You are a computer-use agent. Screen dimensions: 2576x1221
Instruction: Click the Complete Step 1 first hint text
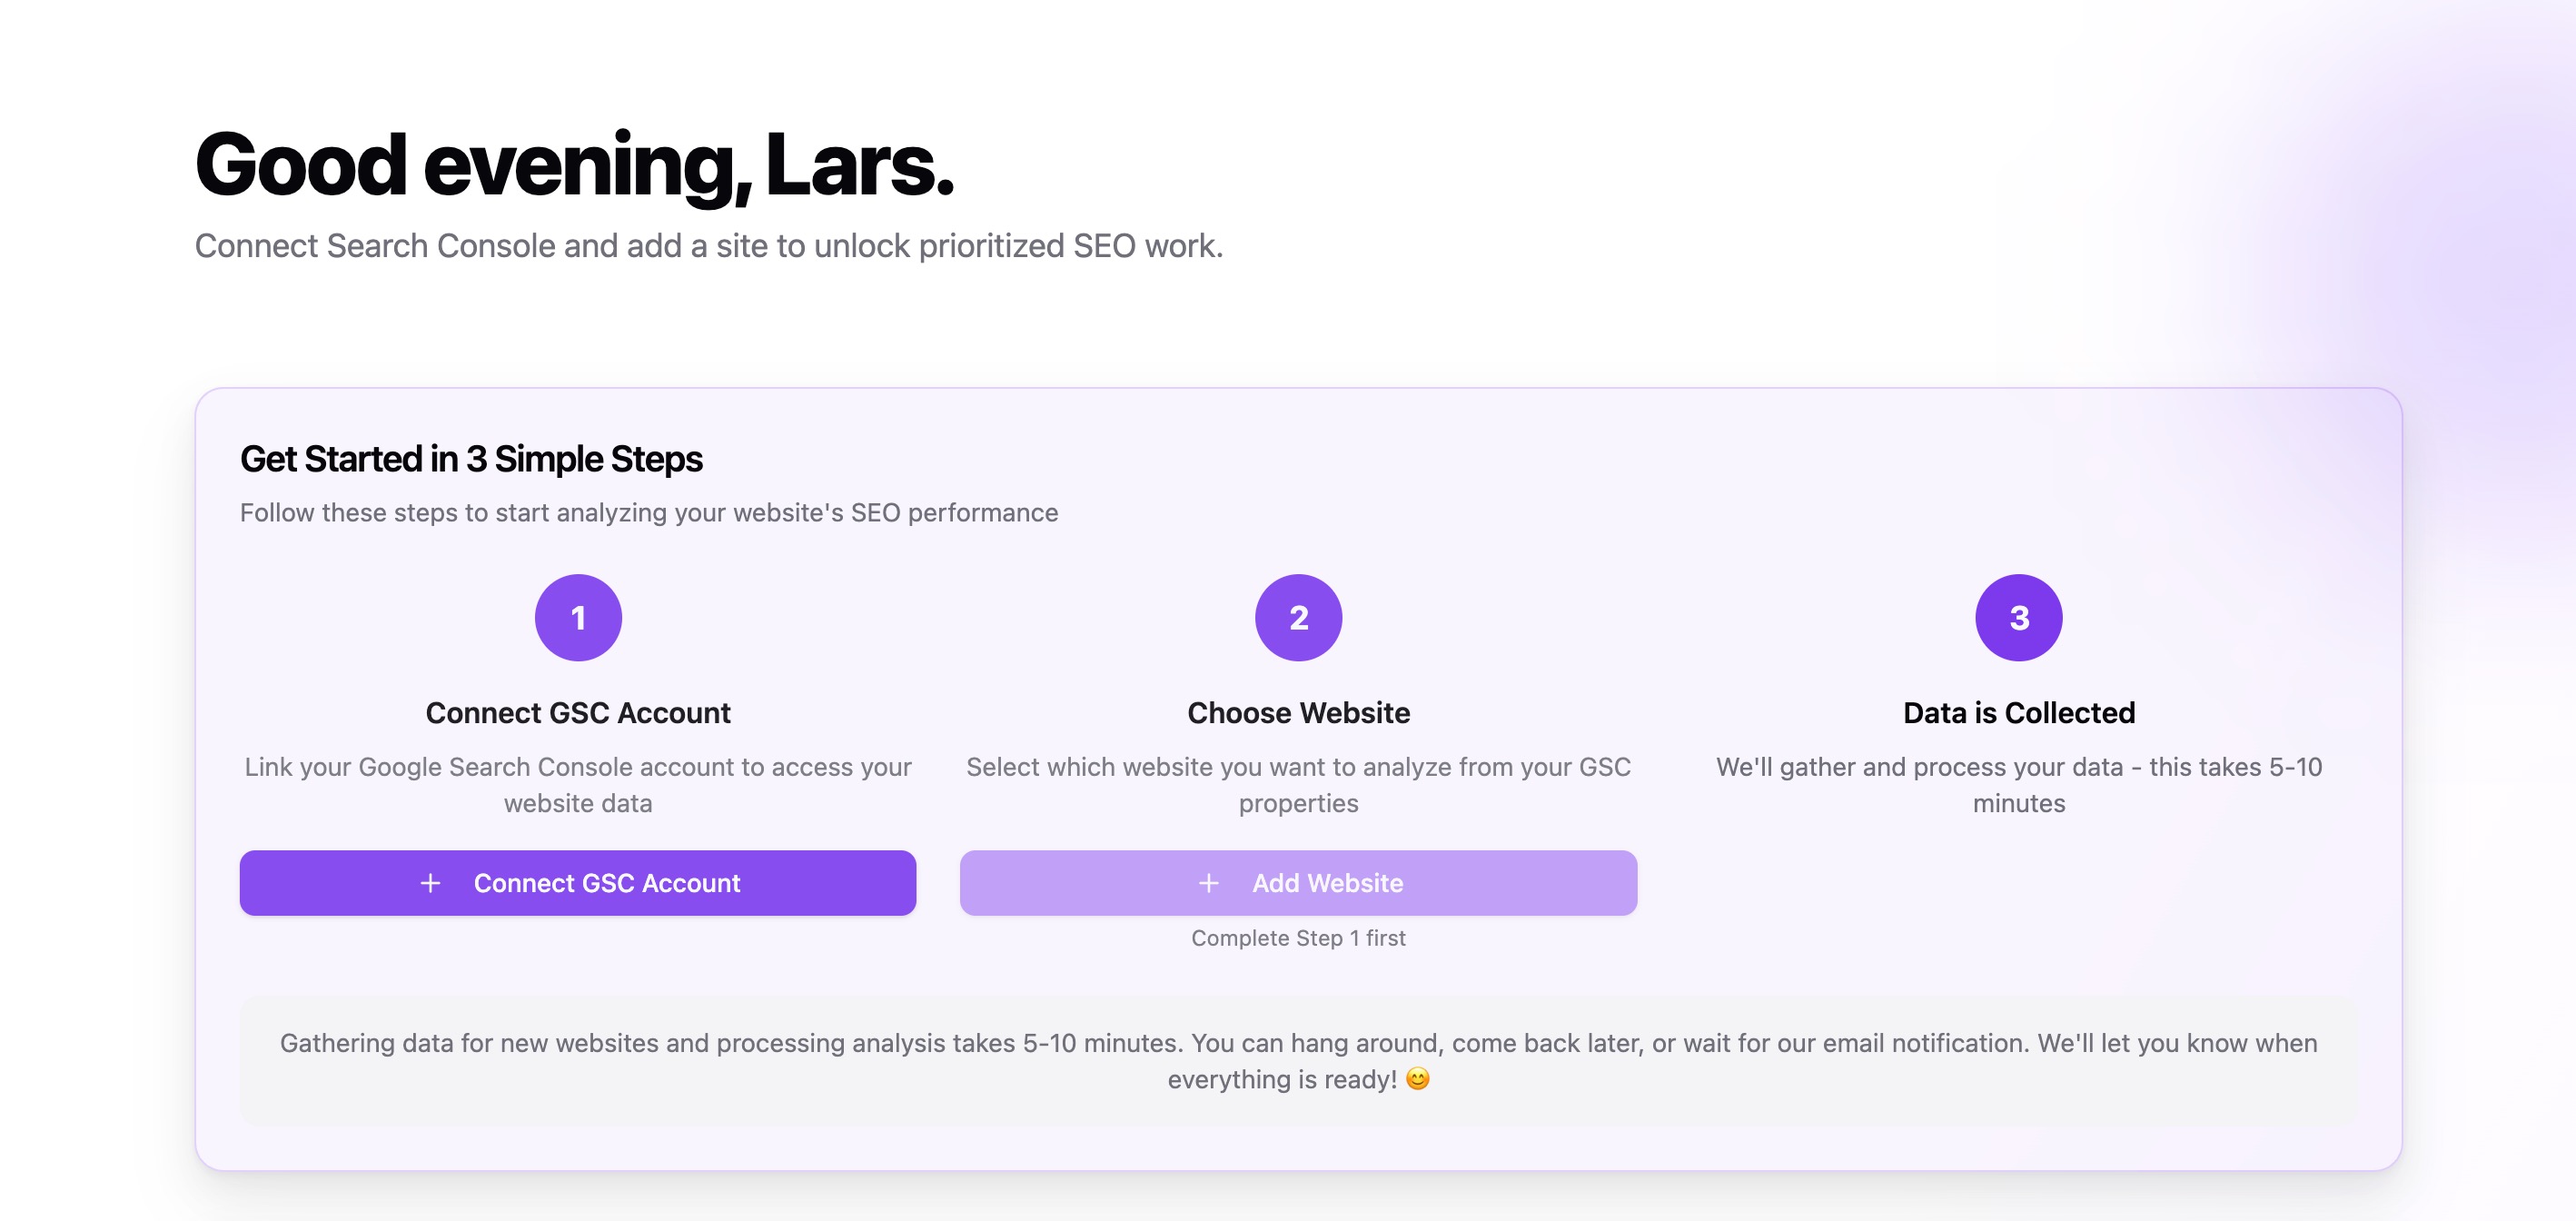[1297, 938]
